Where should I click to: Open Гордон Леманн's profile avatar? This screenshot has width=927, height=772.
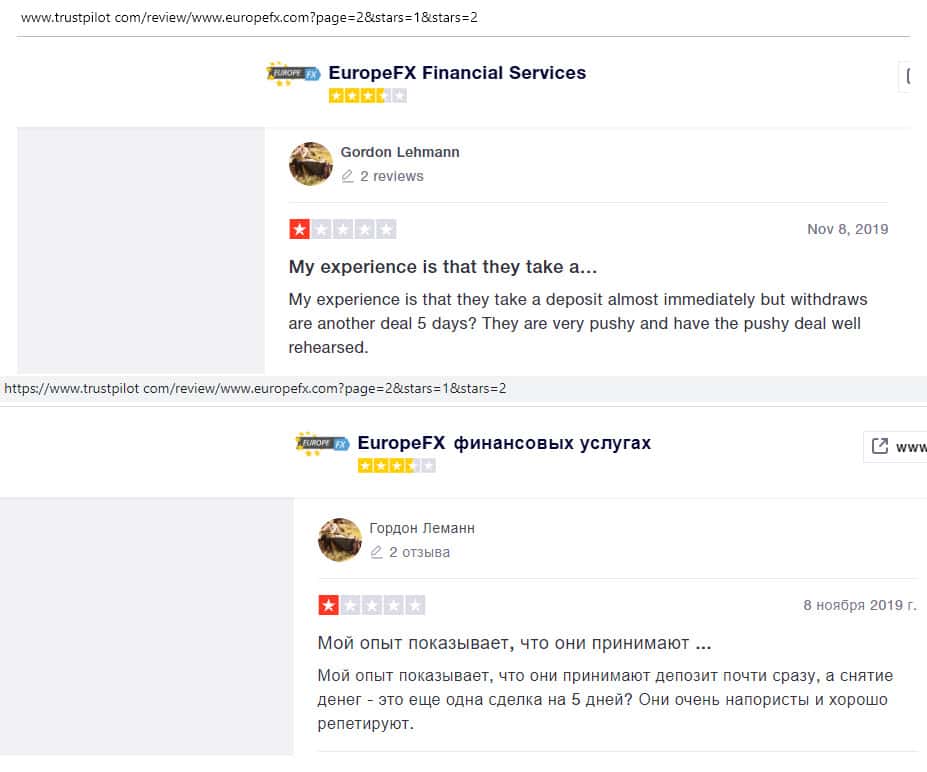340,540
